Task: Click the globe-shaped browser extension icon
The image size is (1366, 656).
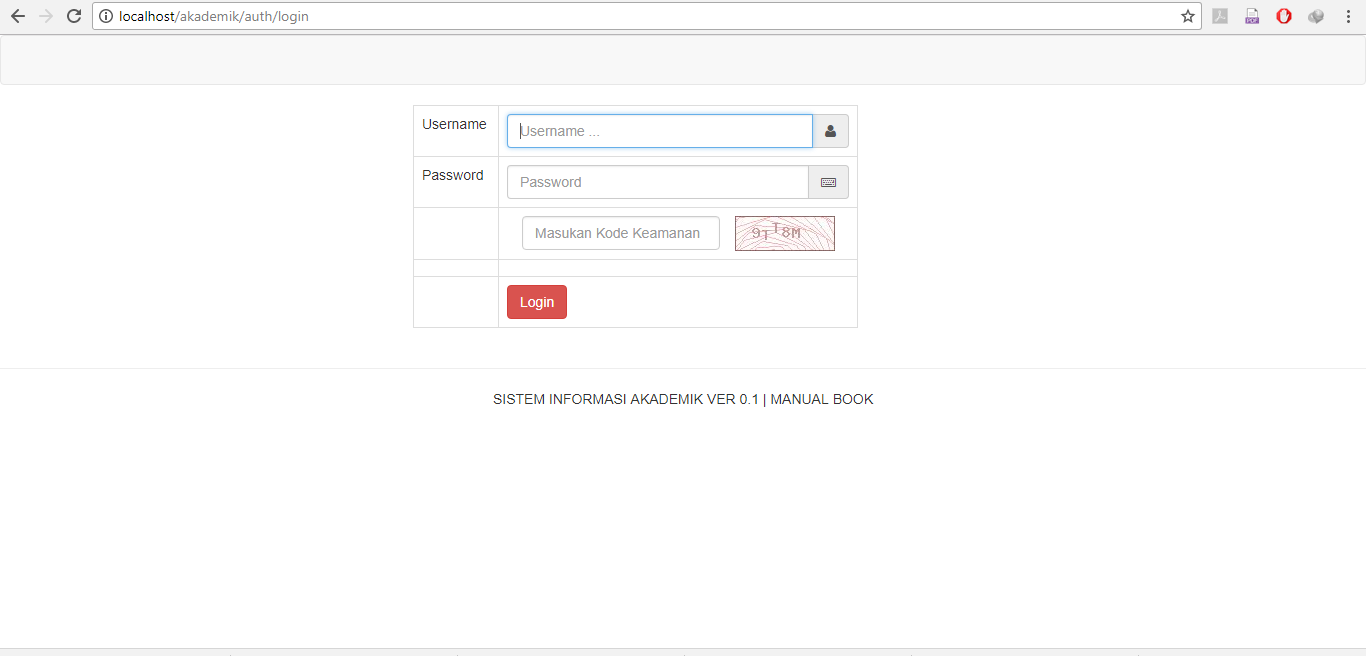Action: (1316, 16)
